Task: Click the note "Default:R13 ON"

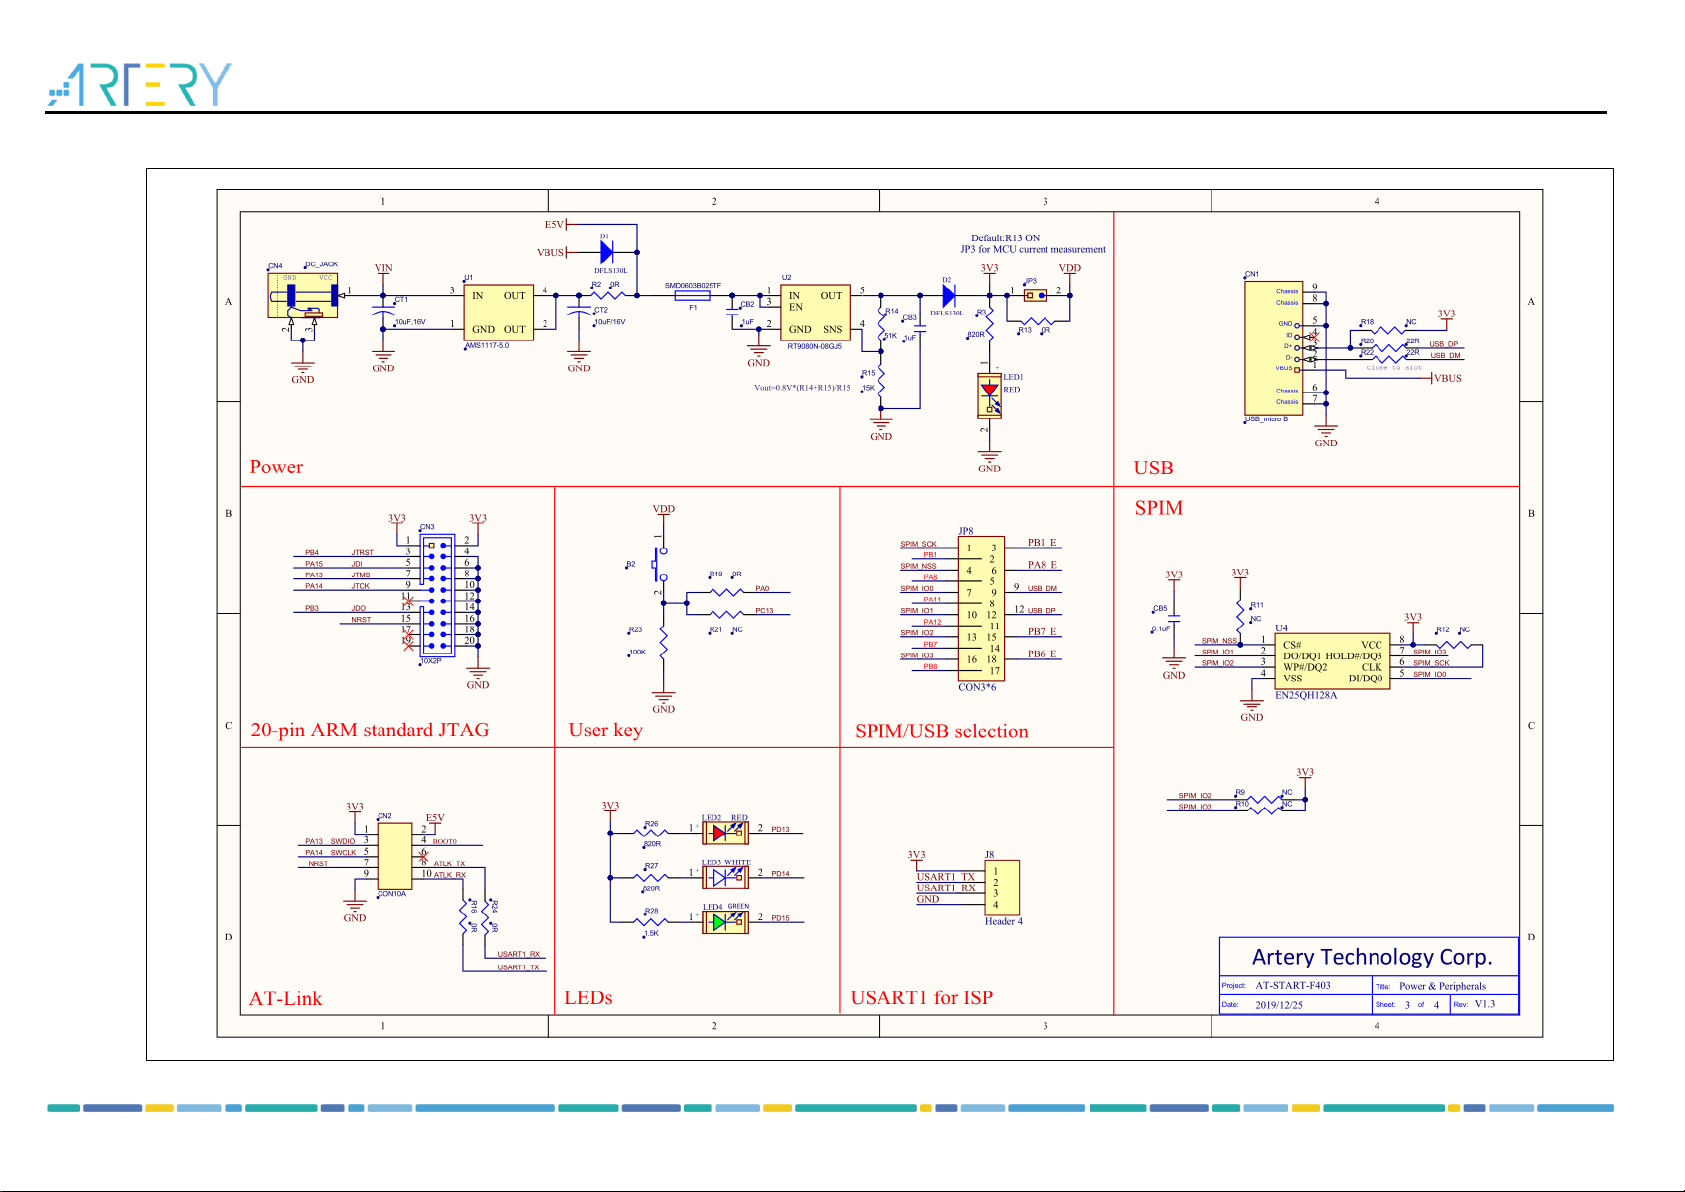Action: click(x=1005, y=238)
